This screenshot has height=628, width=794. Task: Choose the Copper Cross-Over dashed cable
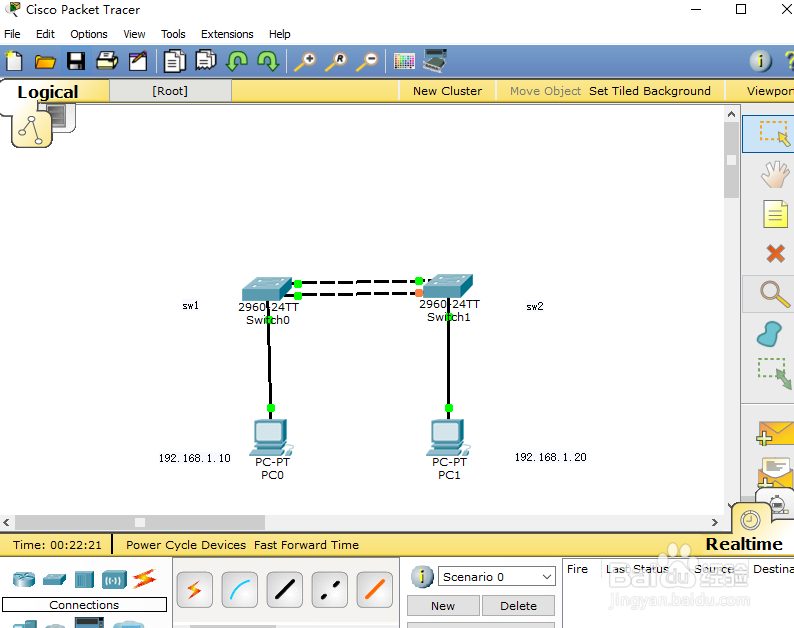[330, 590]
